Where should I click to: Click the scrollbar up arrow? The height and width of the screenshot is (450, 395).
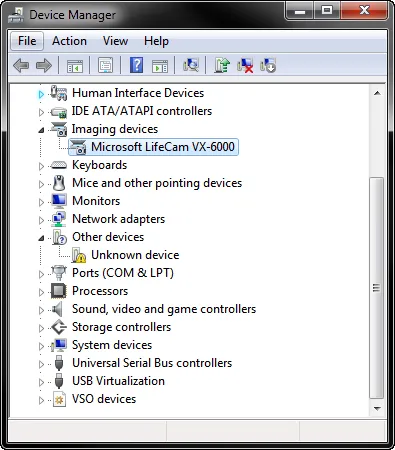tap(377, 93)
